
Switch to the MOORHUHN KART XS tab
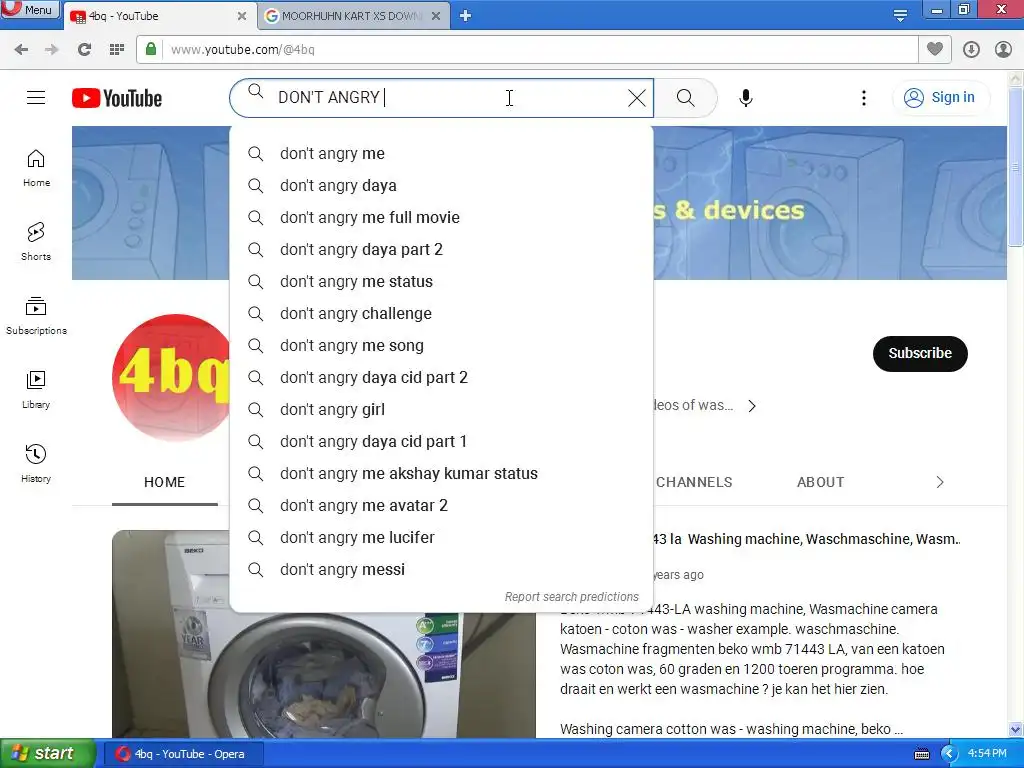point(353,16)
